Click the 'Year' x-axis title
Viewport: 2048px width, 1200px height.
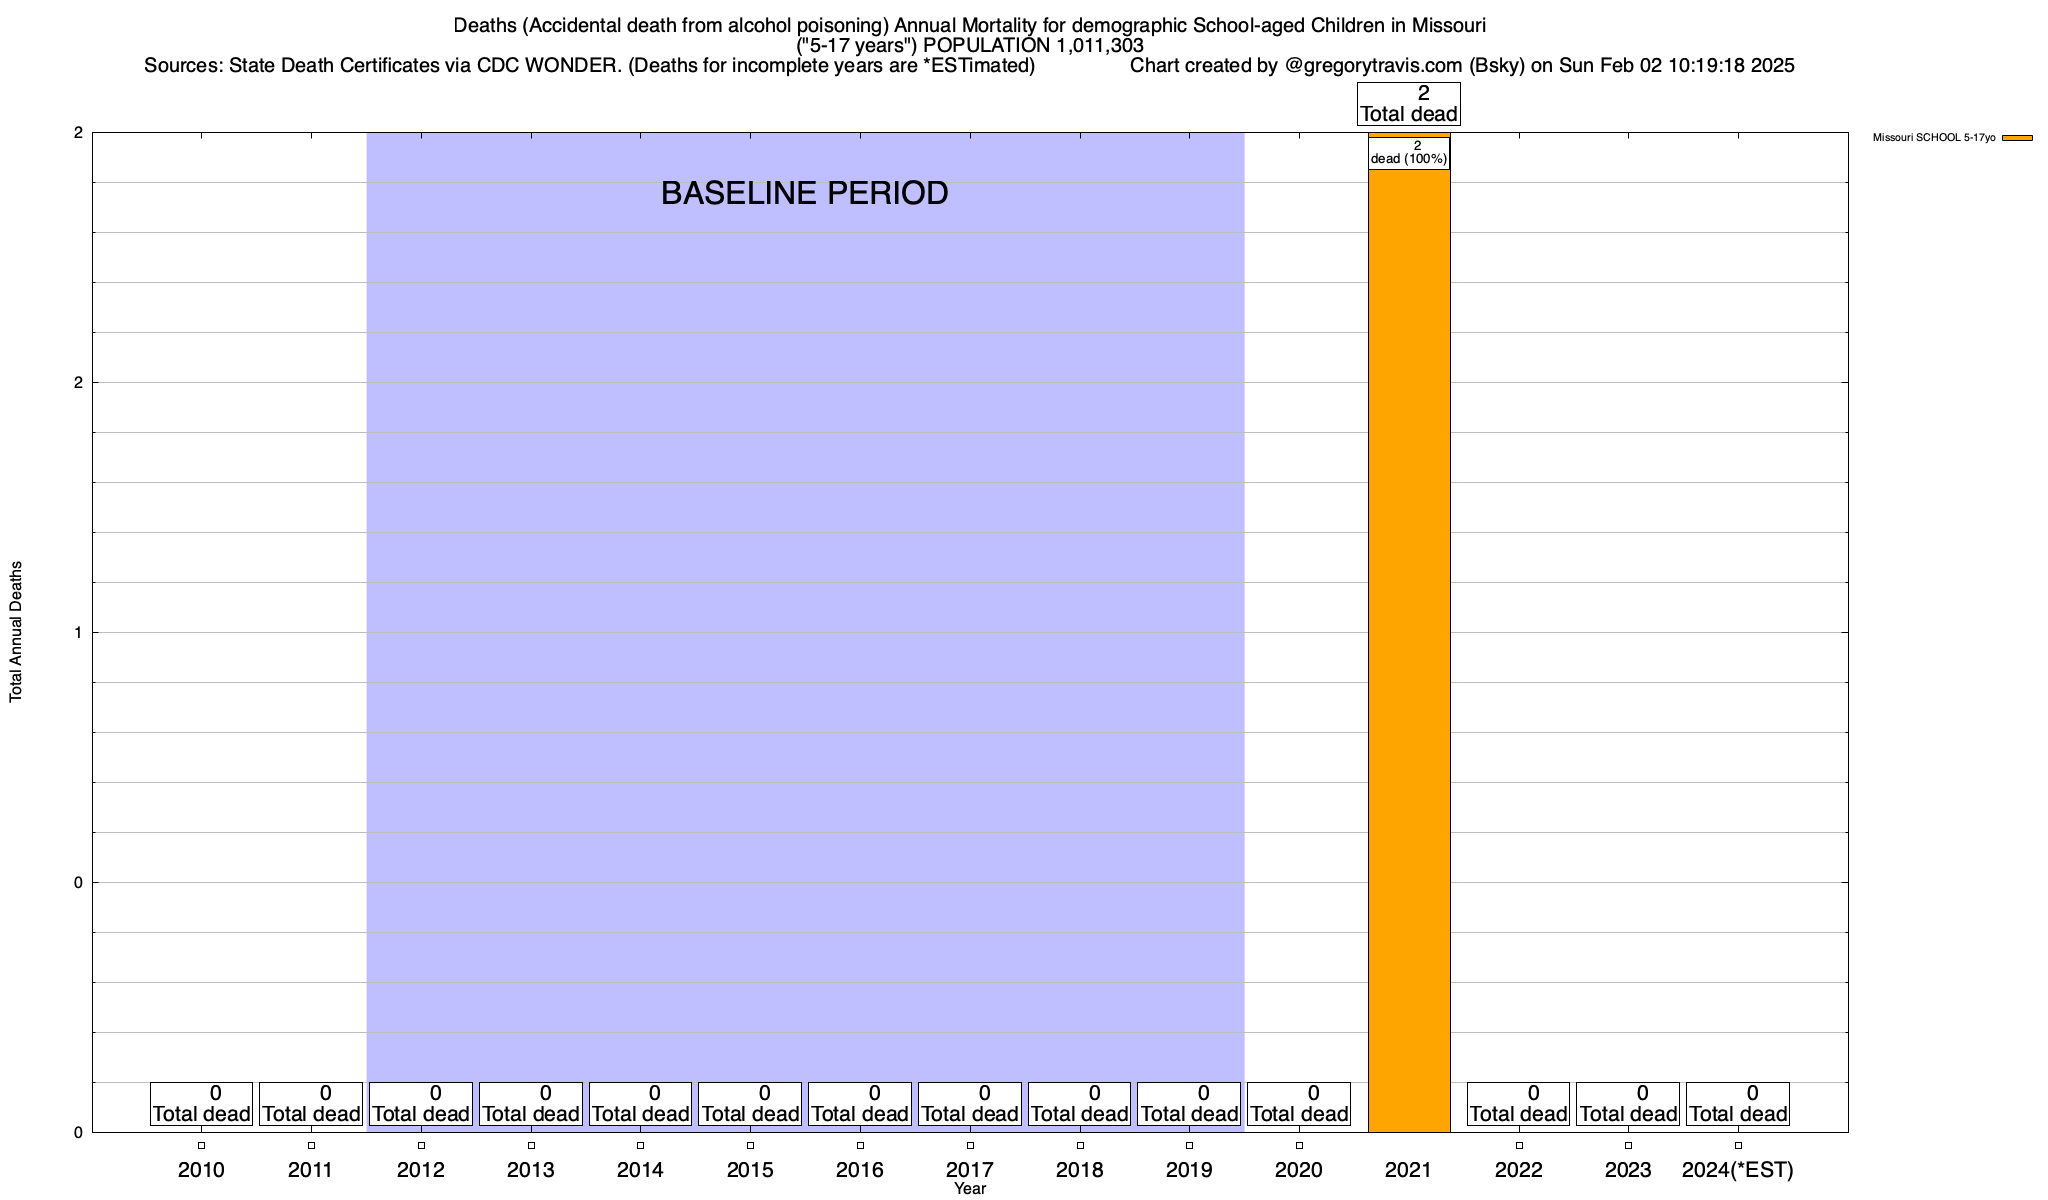pos(969,1189)
